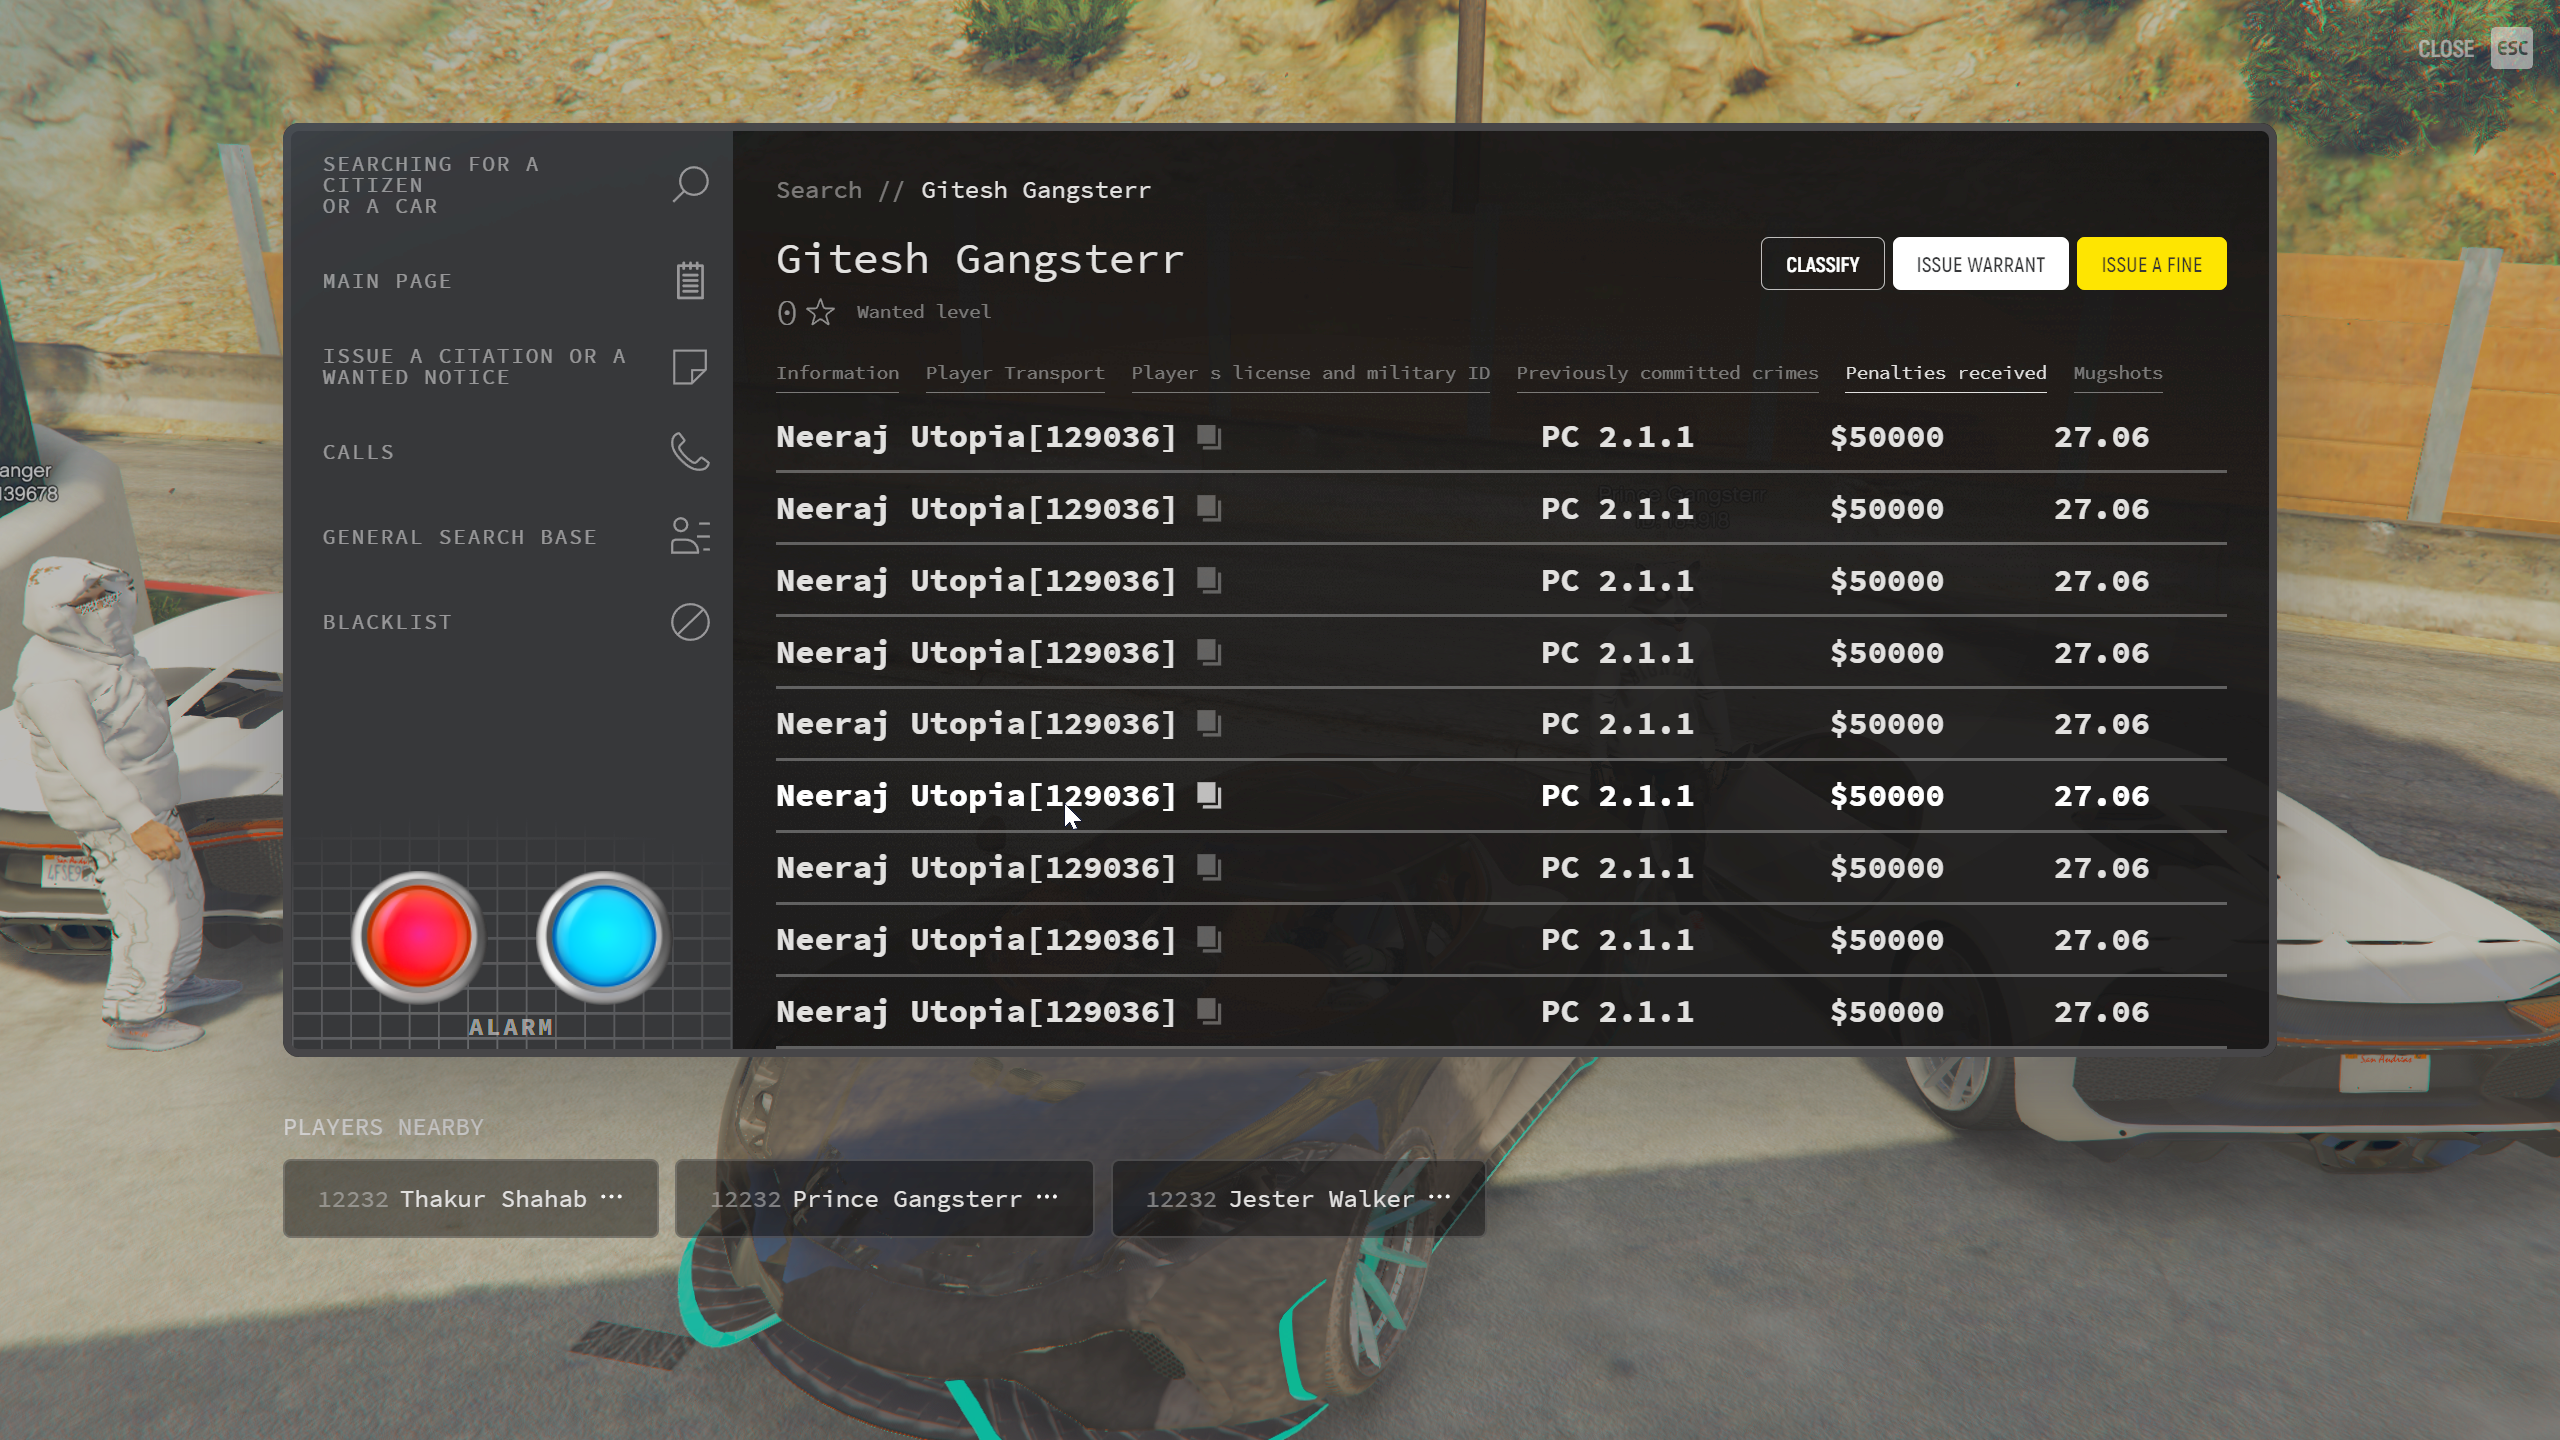
Task: Open citizen or car search magnifier icon
Action: click(x=690, y=184)
